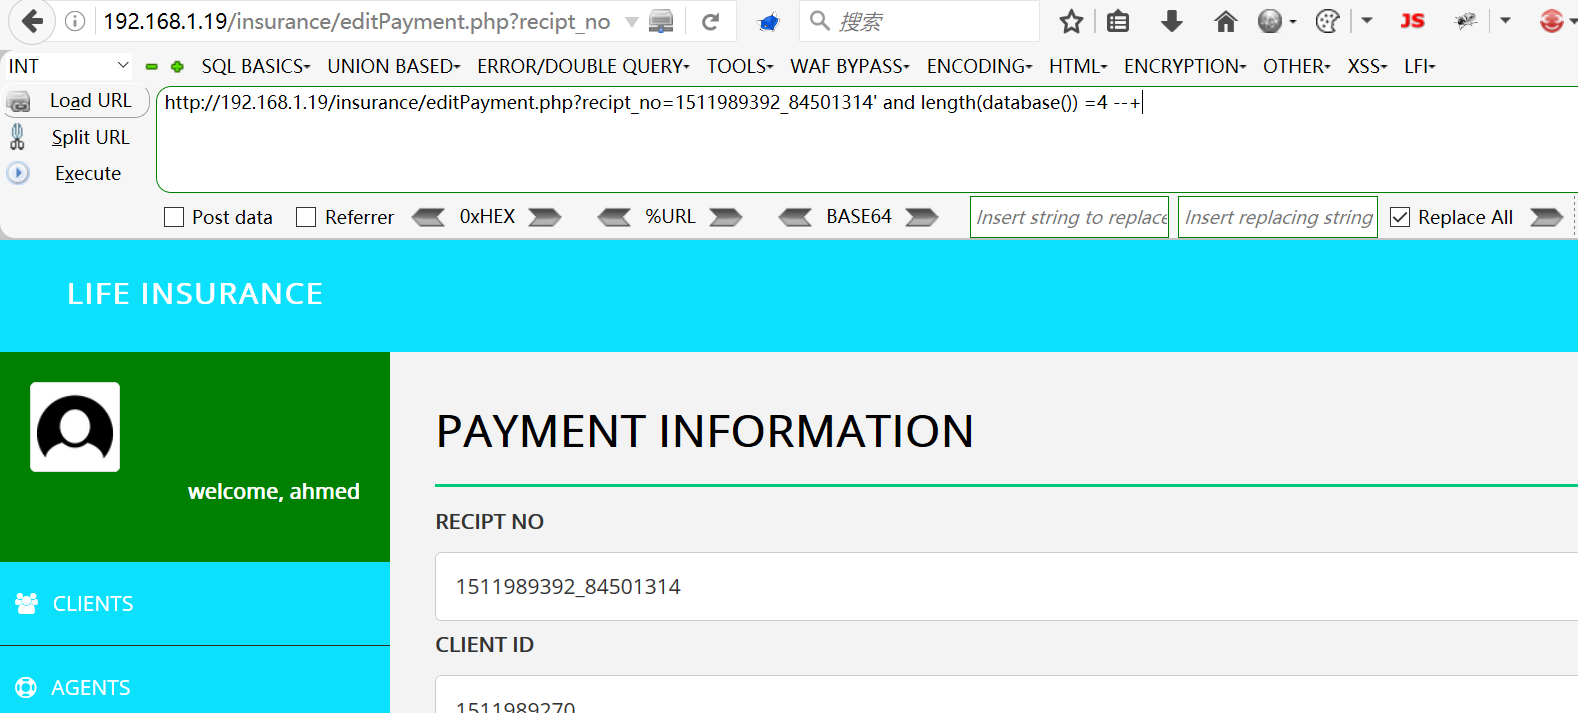Open the site information icon
Screen dimensions: 1578x713
[x=75, y=21]
